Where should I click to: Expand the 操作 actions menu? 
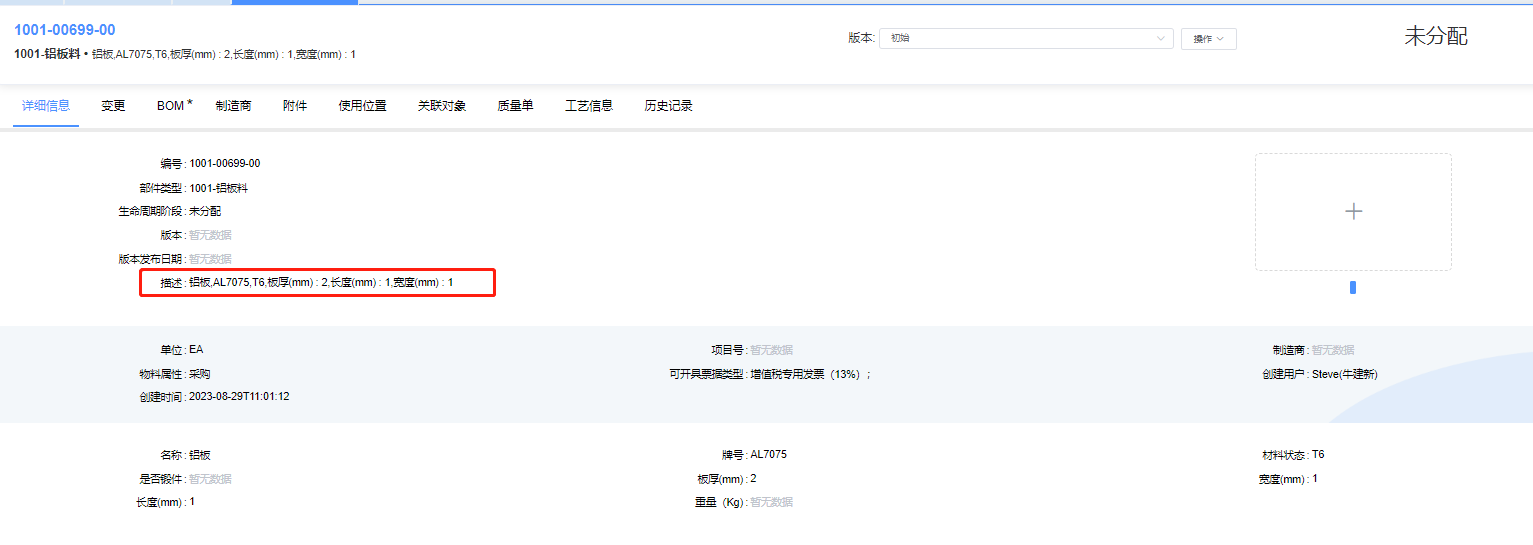(x=1208, y=39)
